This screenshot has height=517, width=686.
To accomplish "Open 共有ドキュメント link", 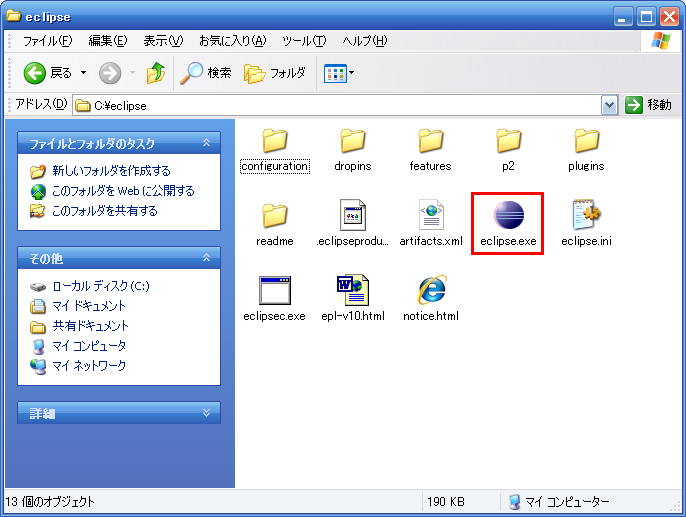I will (x=91, y=326).
